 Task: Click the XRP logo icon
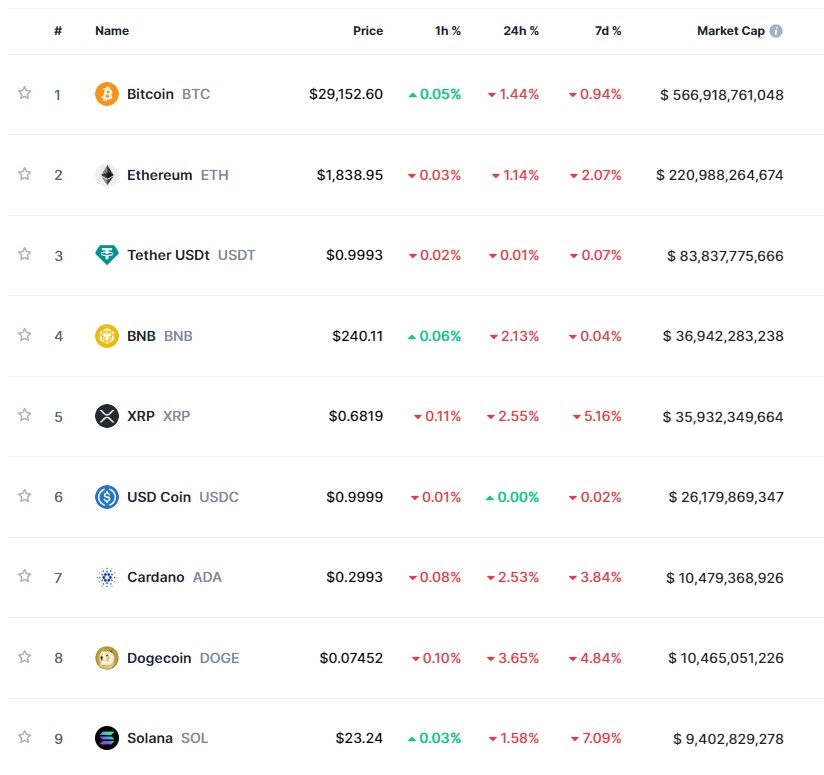pos(106,416)
